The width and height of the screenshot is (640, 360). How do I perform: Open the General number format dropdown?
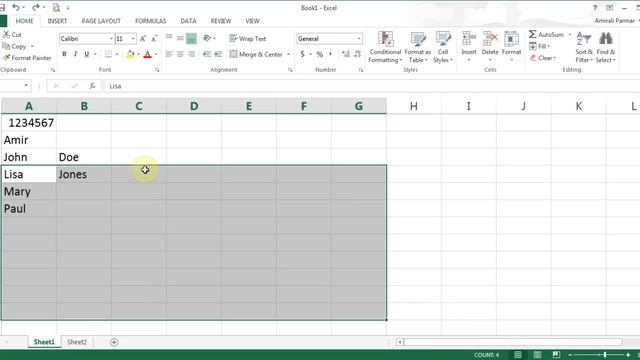[x=359, y=39]
